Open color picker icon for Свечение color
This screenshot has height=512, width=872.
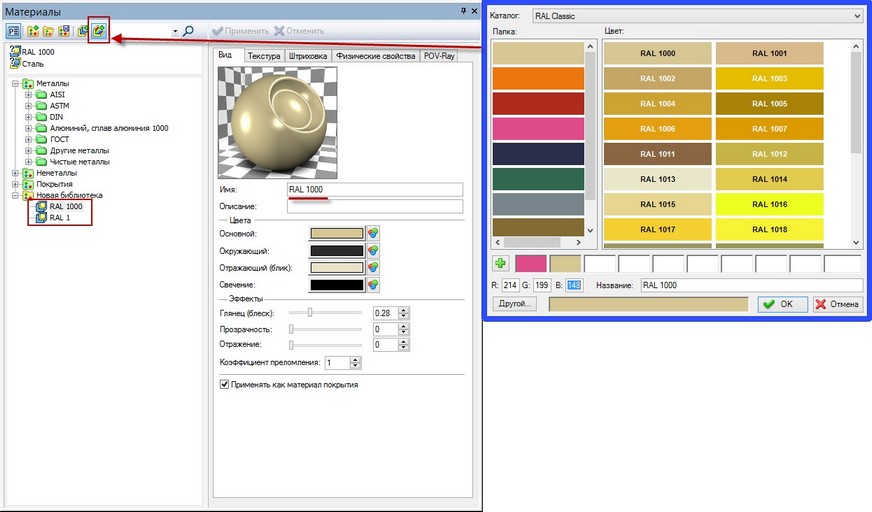click(x=373, y=285)
